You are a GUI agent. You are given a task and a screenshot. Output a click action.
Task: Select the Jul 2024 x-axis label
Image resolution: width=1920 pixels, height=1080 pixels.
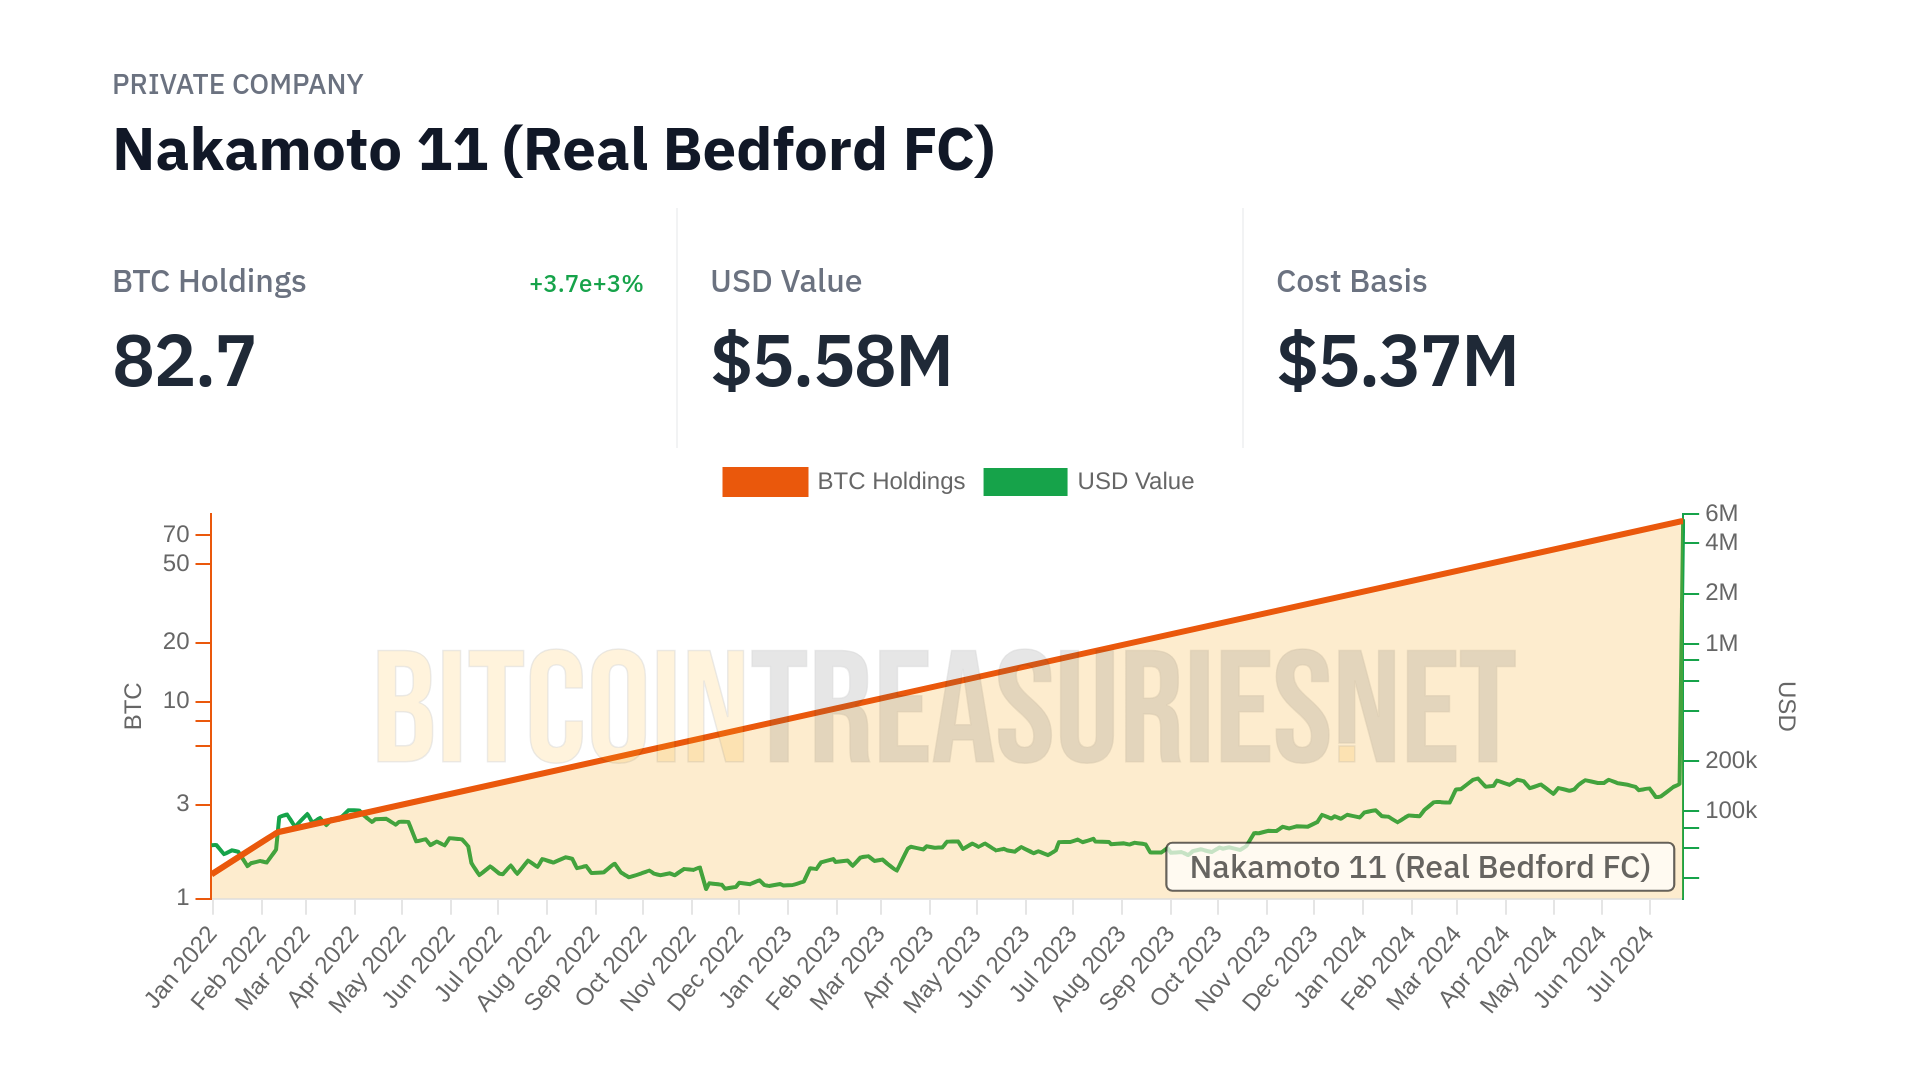pos(1621,965)
